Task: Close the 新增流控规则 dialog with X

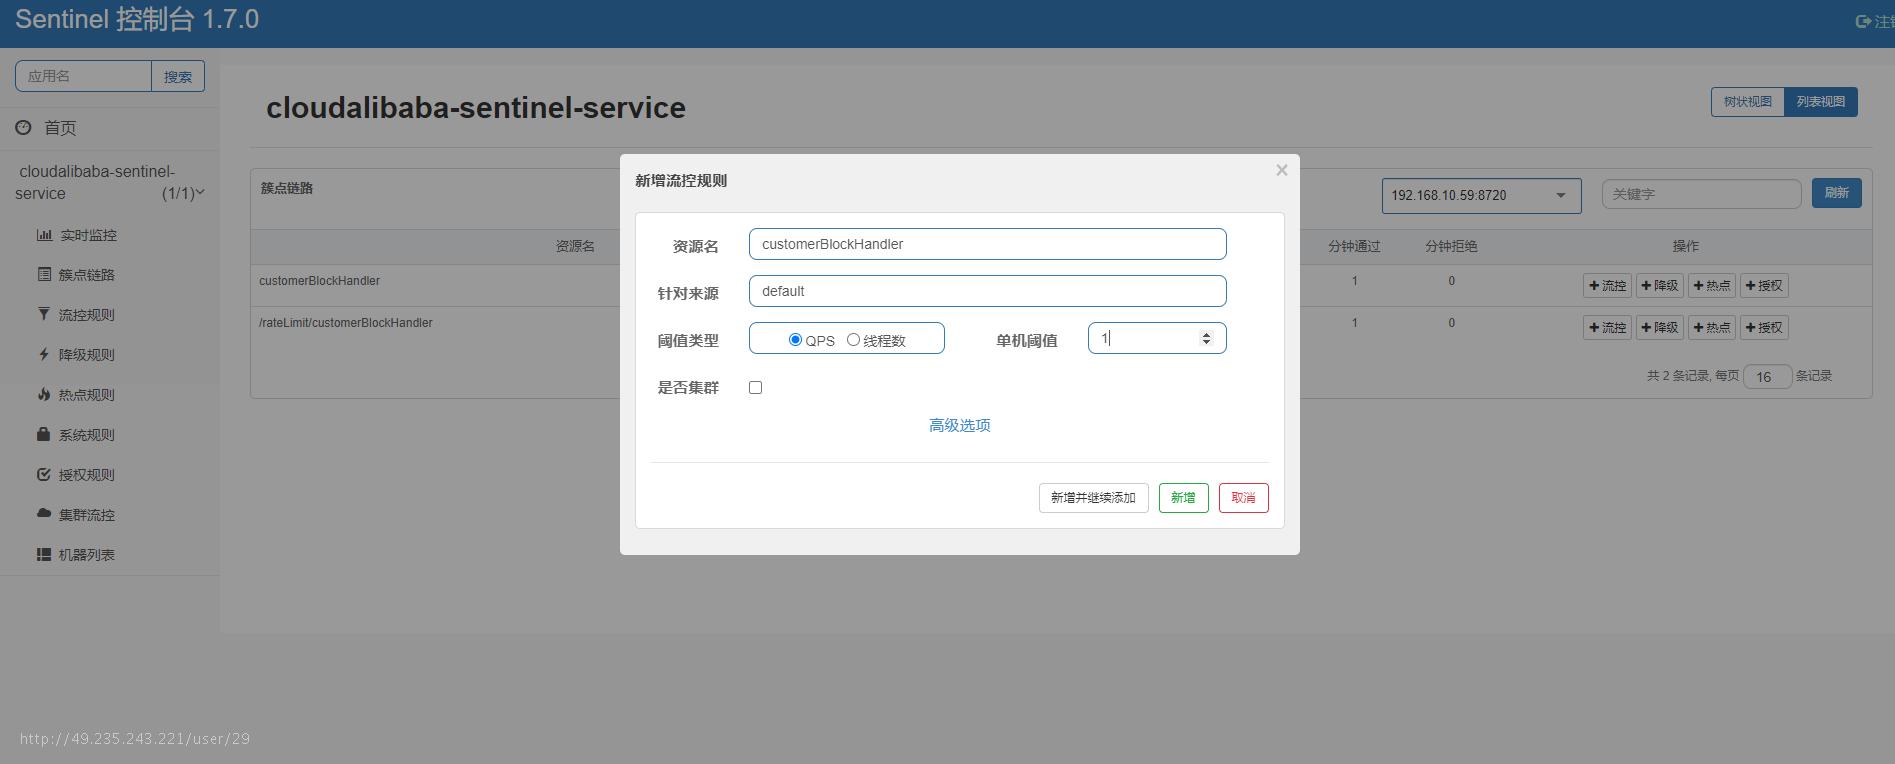Action: (1281, 170)
